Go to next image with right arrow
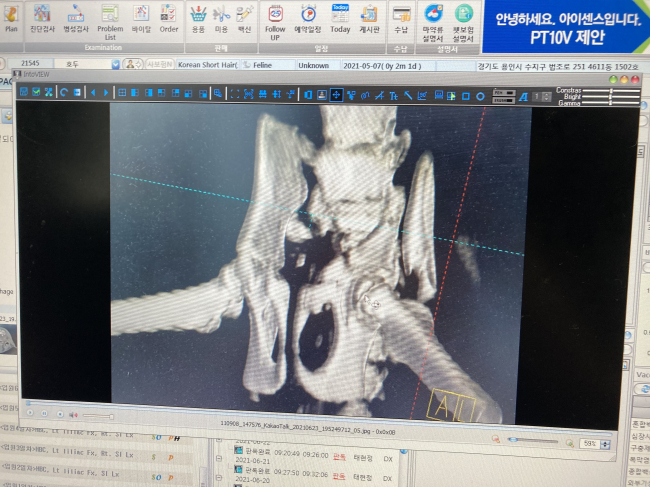Image resolution: width=650 pixels, height=487 pixels. click(x=106, y=93)
